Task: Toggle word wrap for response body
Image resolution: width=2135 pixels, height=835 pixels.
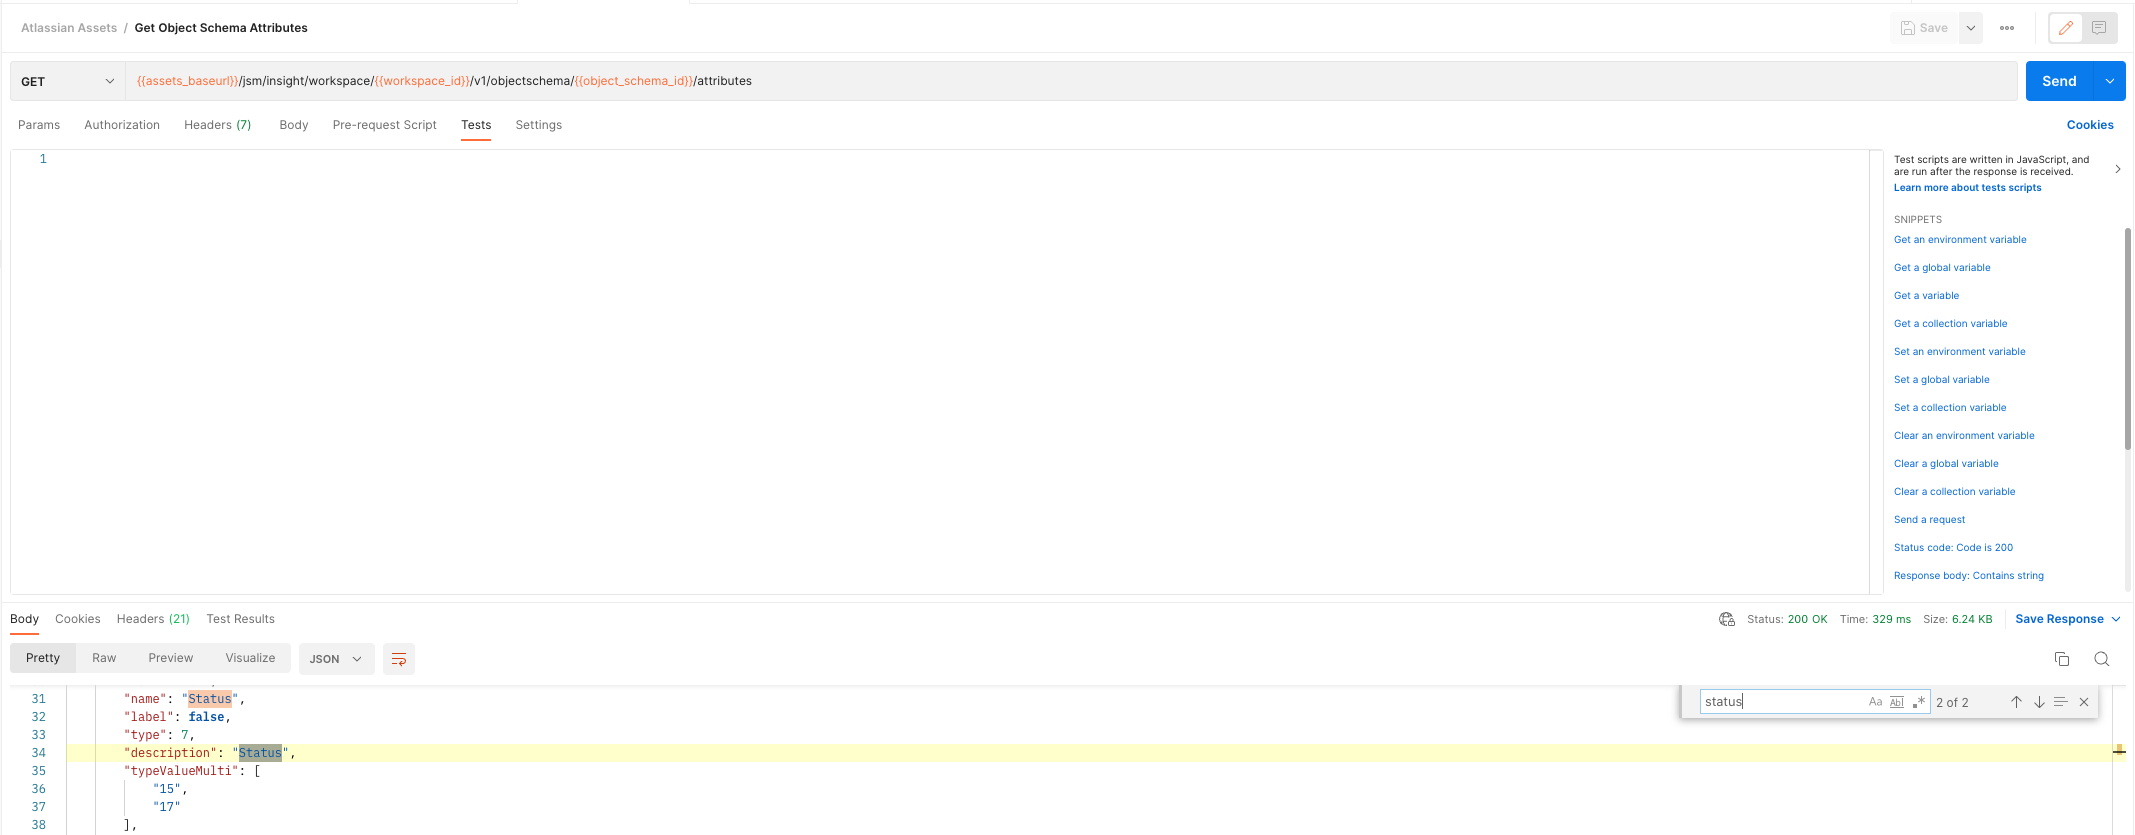Action: click(398, 659)
